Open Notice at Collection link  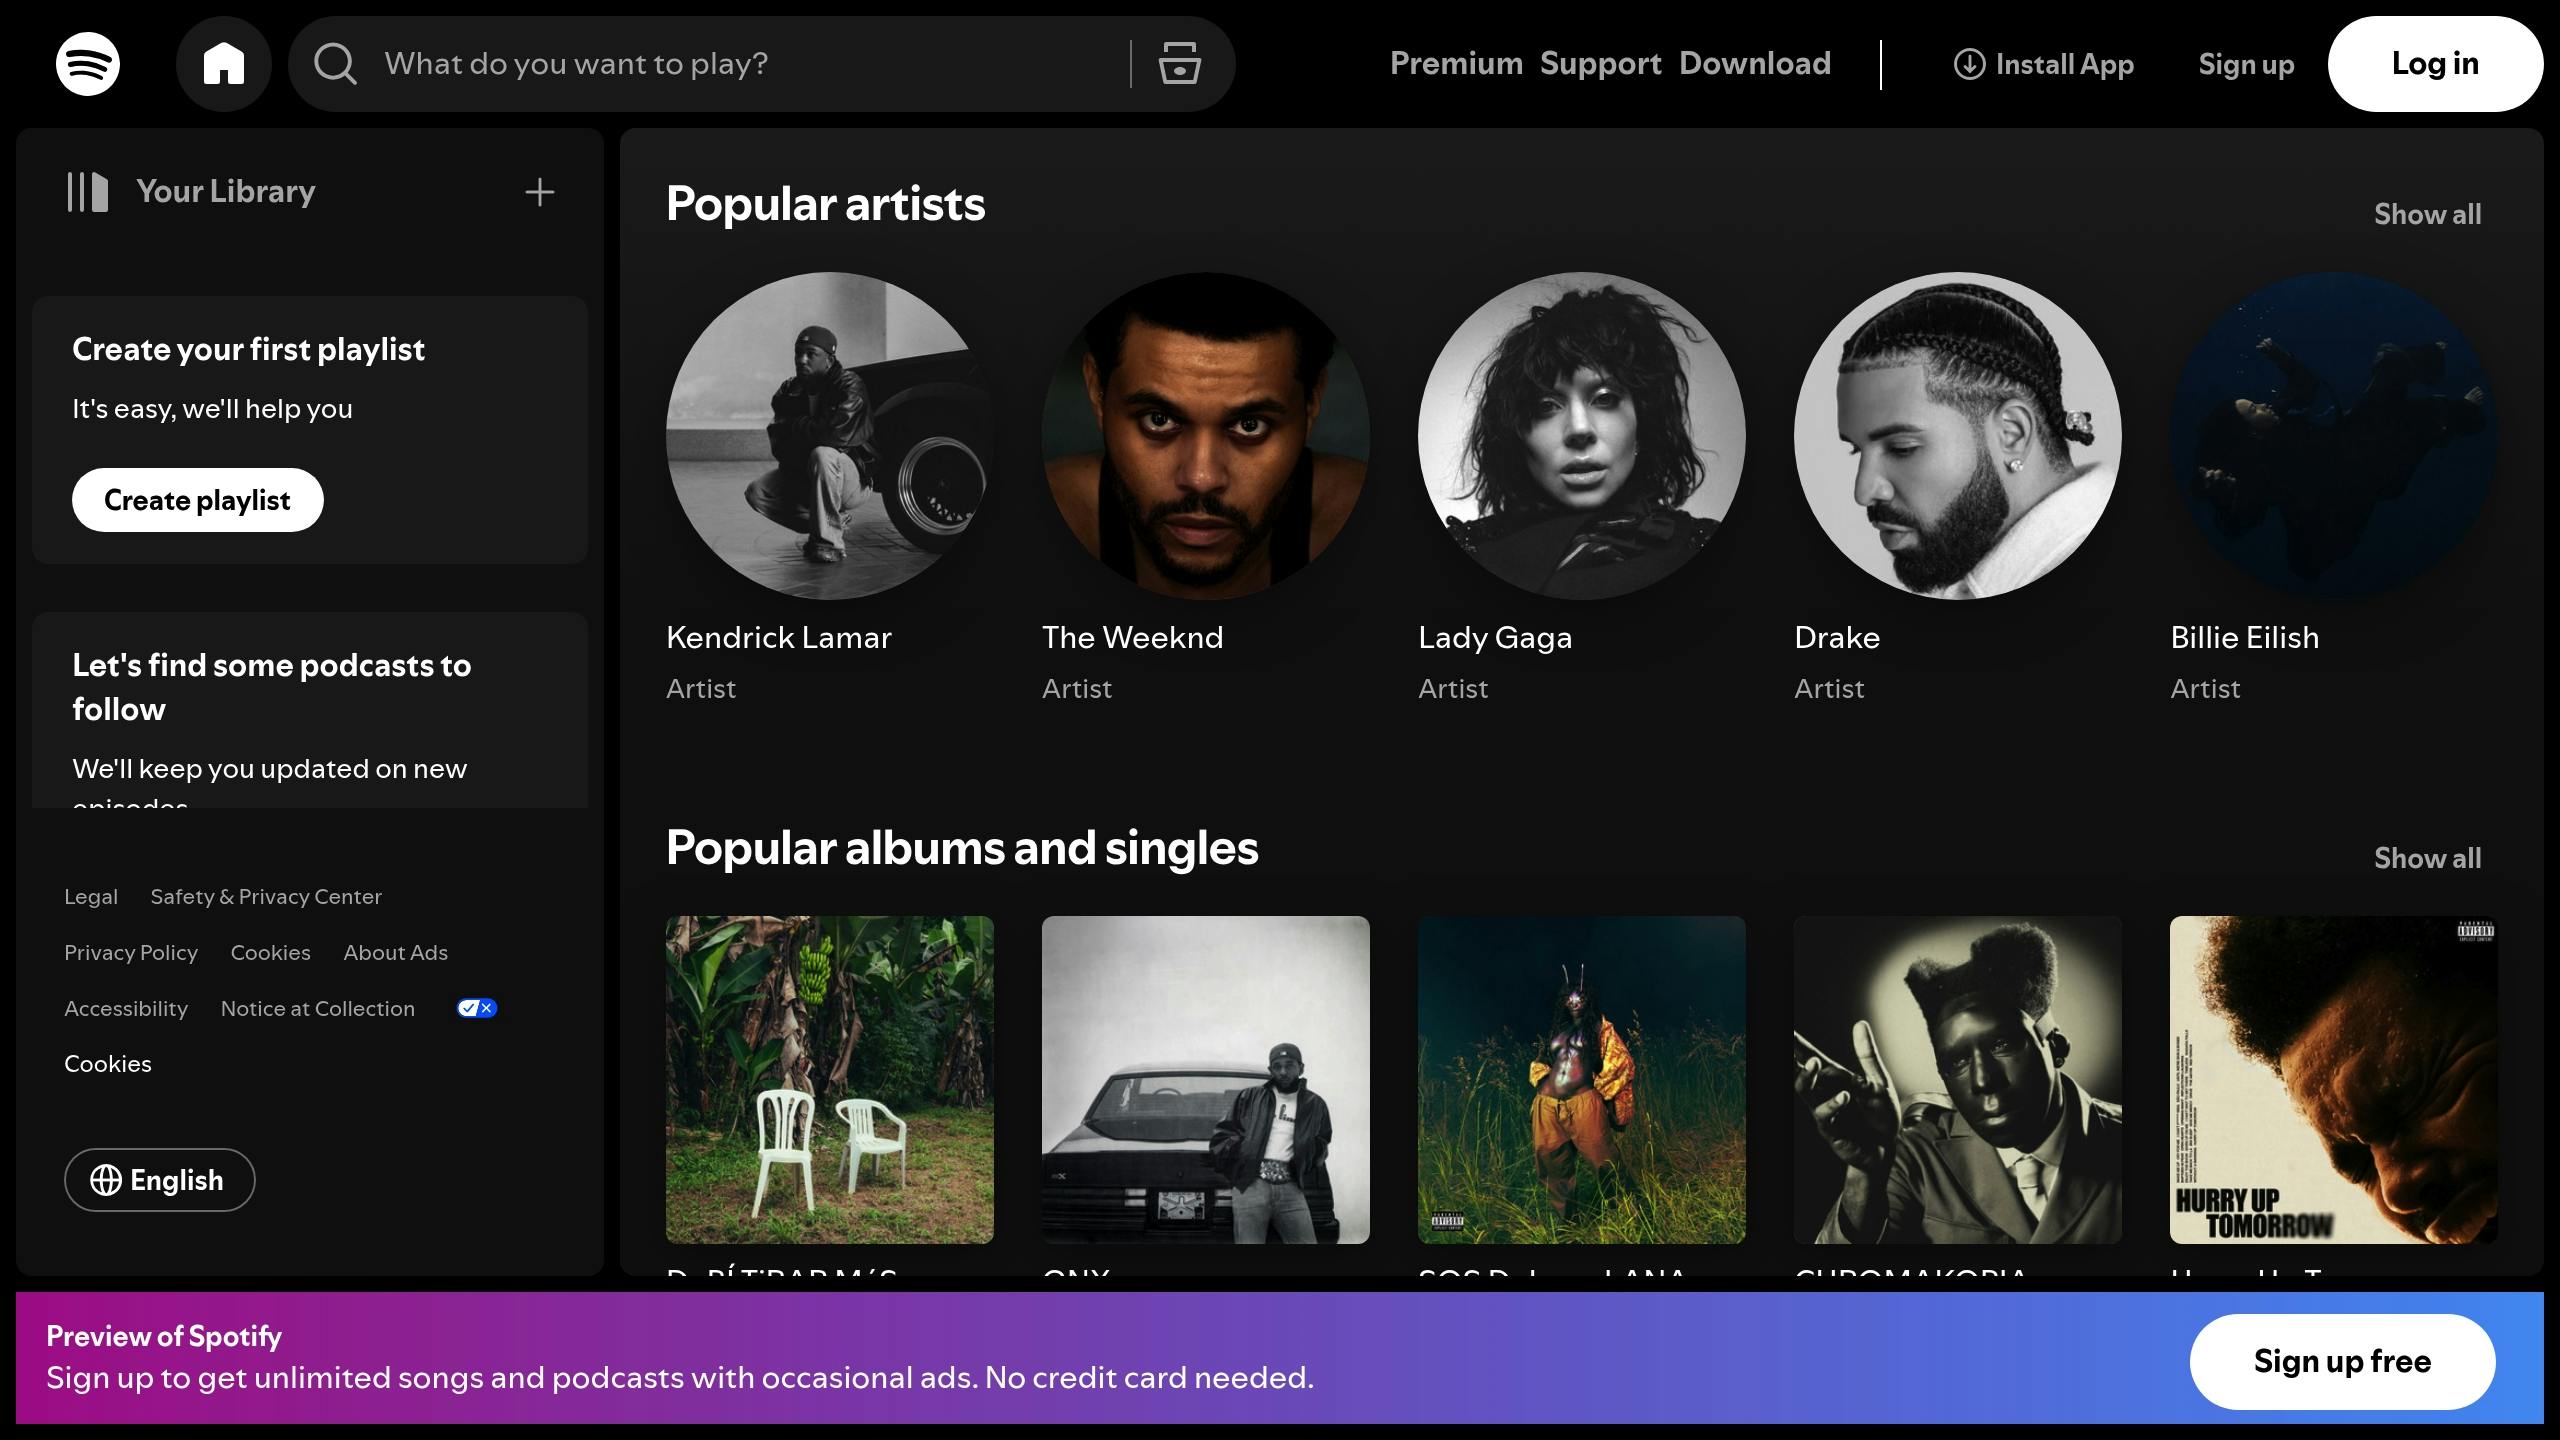tap(318, 1009)
